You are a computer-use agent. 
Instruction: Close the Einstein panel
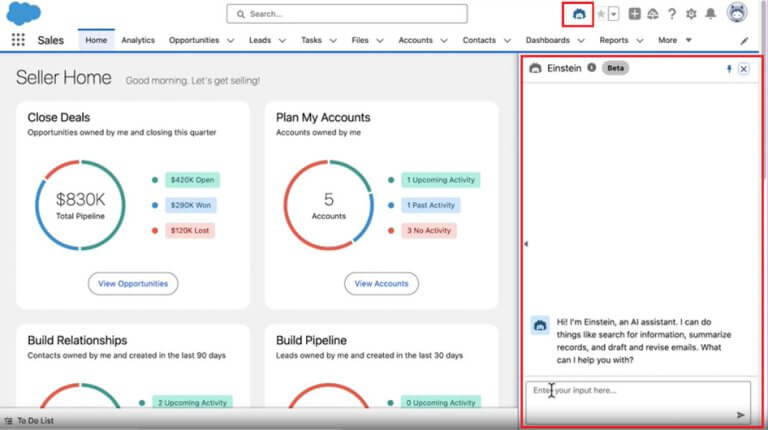744,69
